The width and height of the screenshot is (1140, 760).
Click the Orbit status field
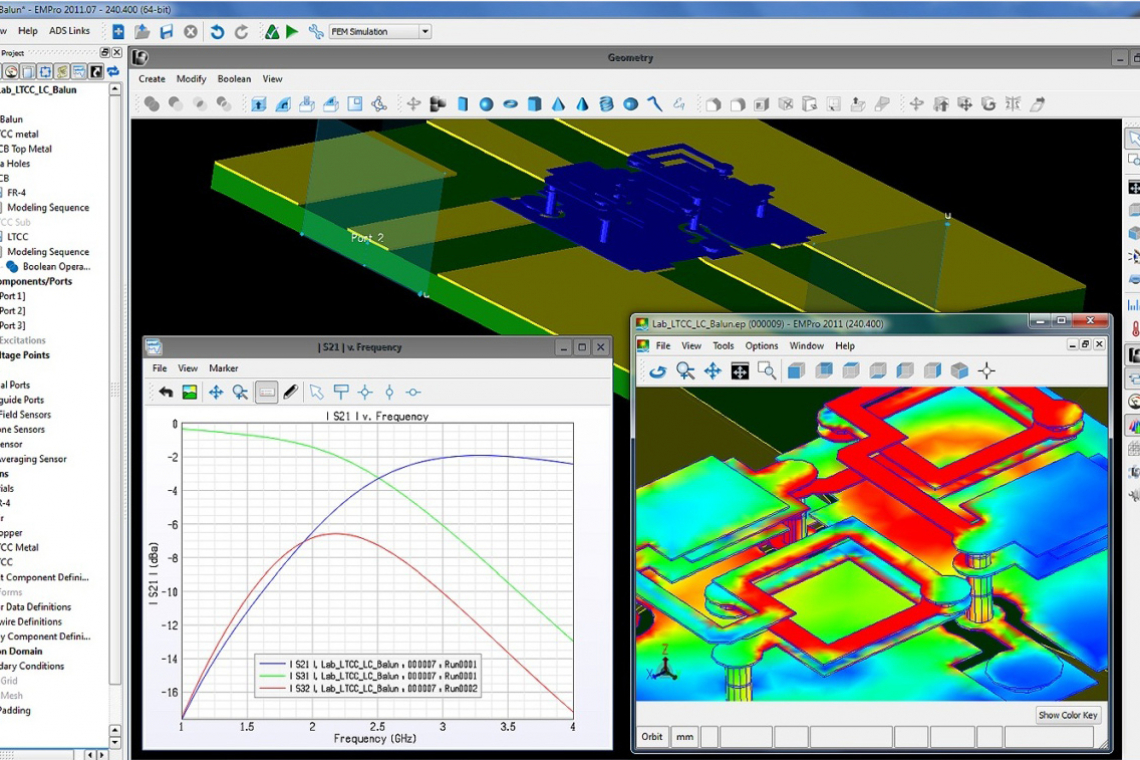click(x=651, y=737)
